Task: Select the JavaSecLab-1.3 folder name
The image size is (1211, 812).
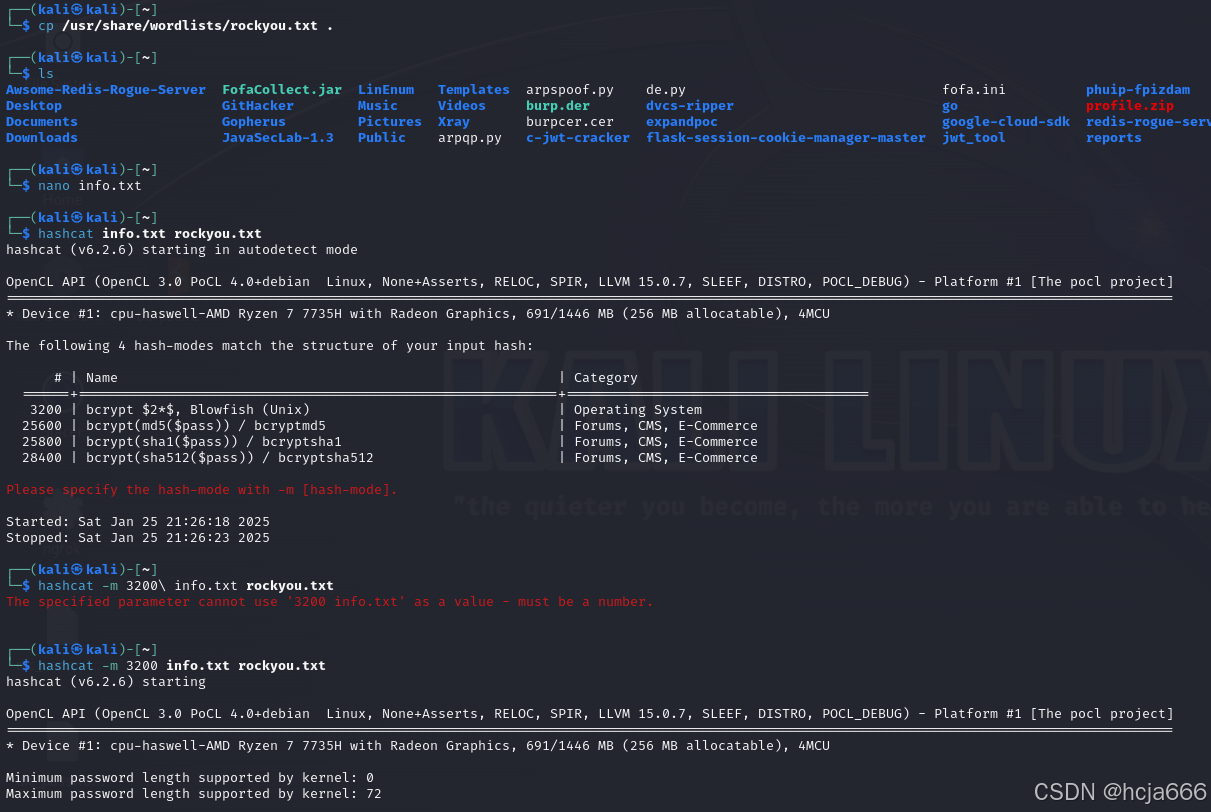Action: coord(278,138)
